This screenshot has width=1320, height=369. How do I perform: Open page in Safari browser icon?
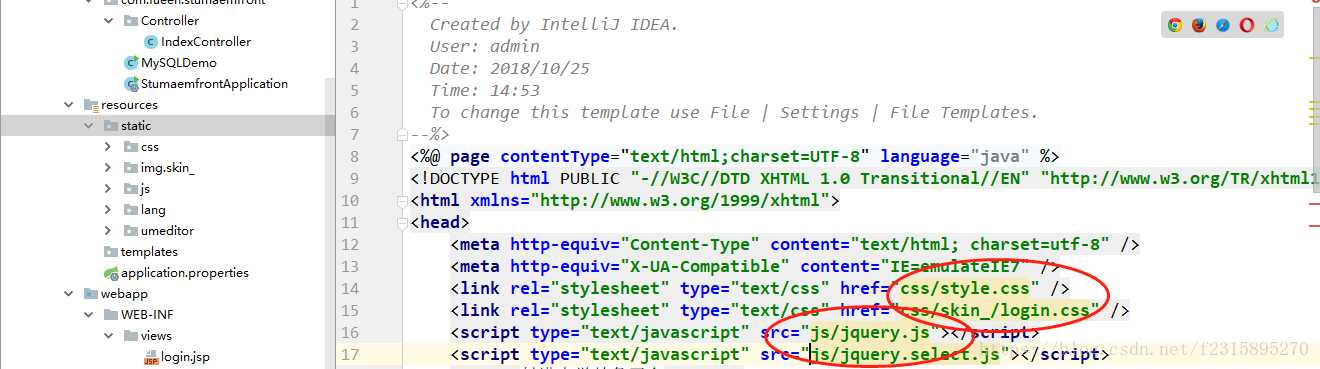pyautogui.click(x=1223, y=26)
